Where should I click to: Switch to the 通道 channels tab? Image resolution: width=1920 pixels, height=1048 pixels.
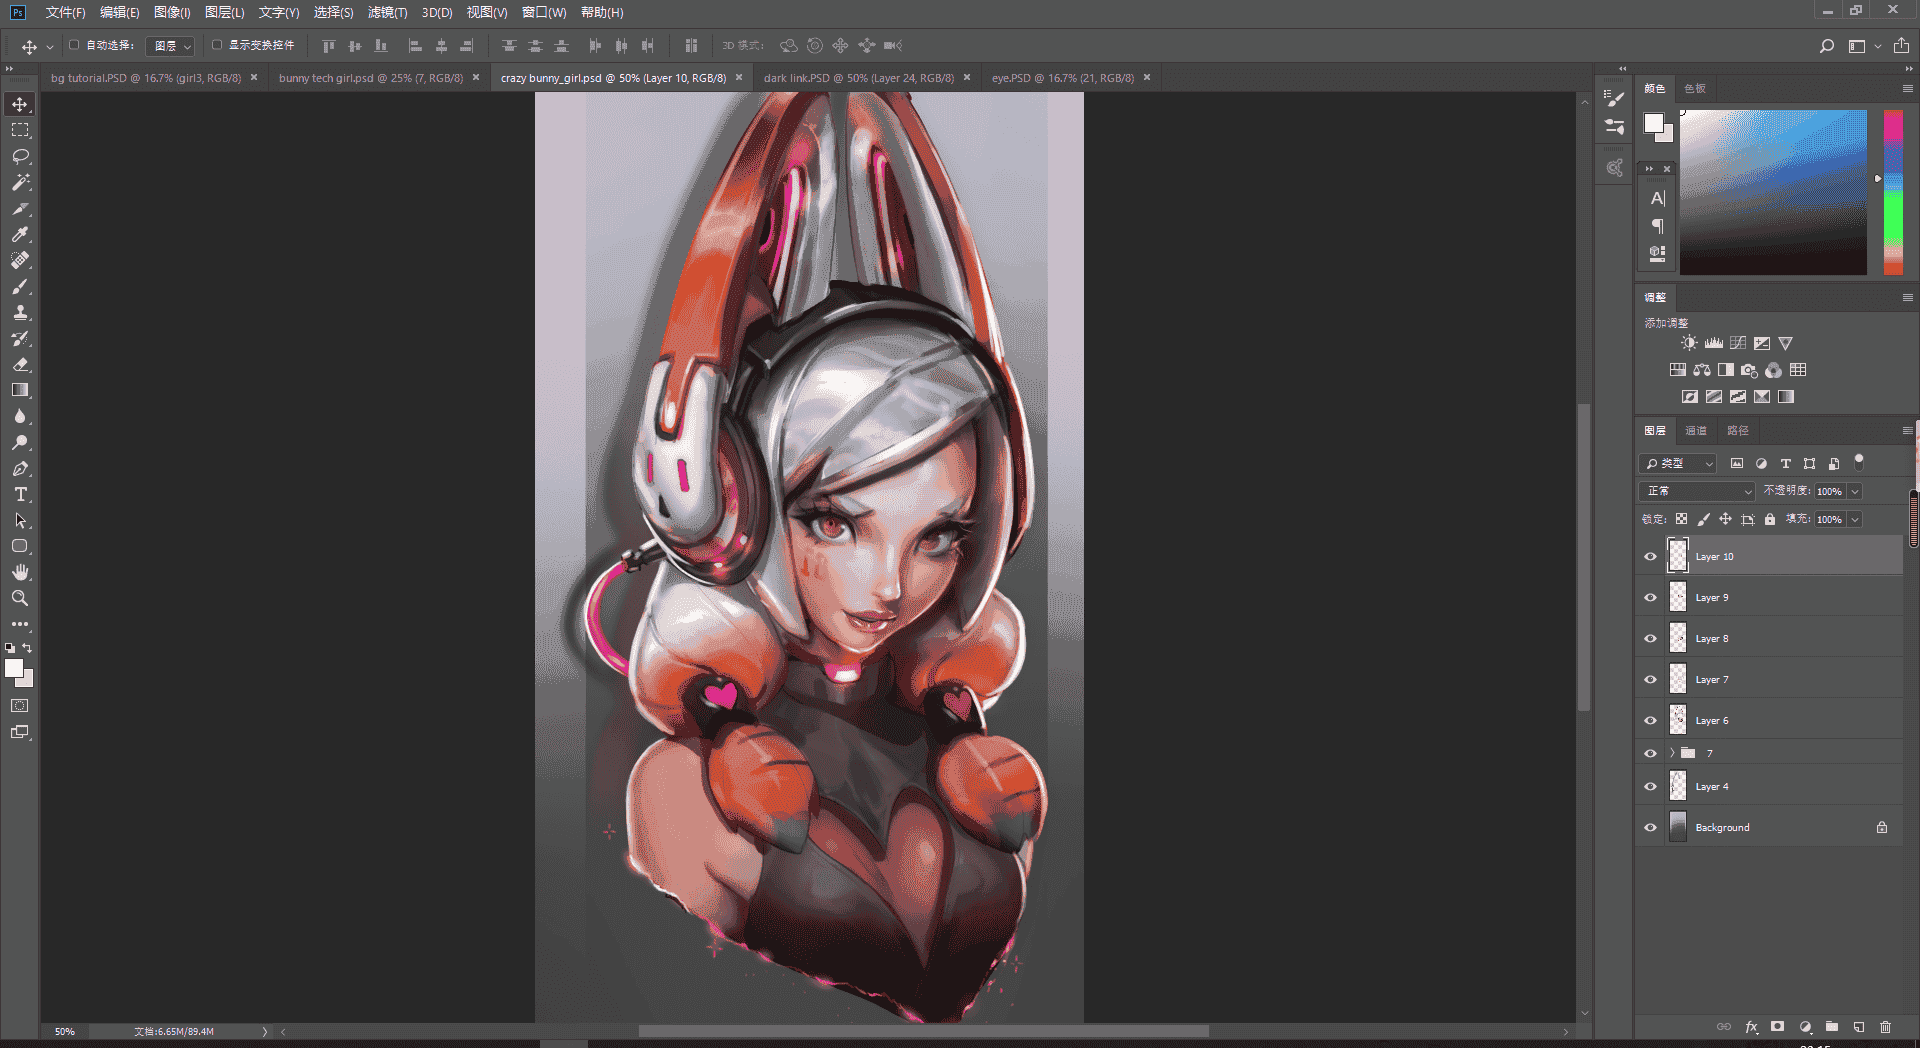coord(1696,431)
